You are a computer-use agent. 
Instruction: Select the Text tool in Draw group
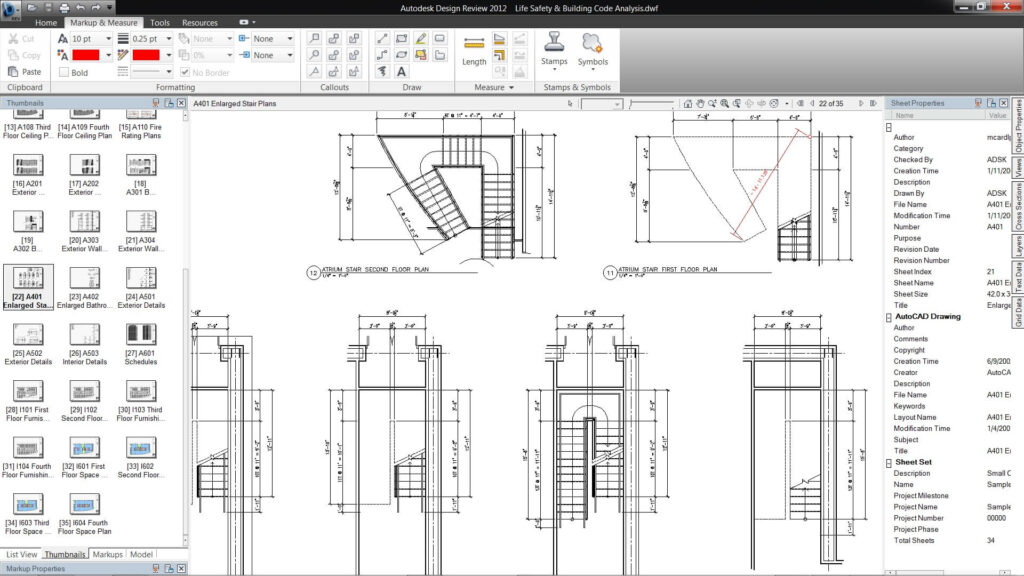(x=402, y=72)
